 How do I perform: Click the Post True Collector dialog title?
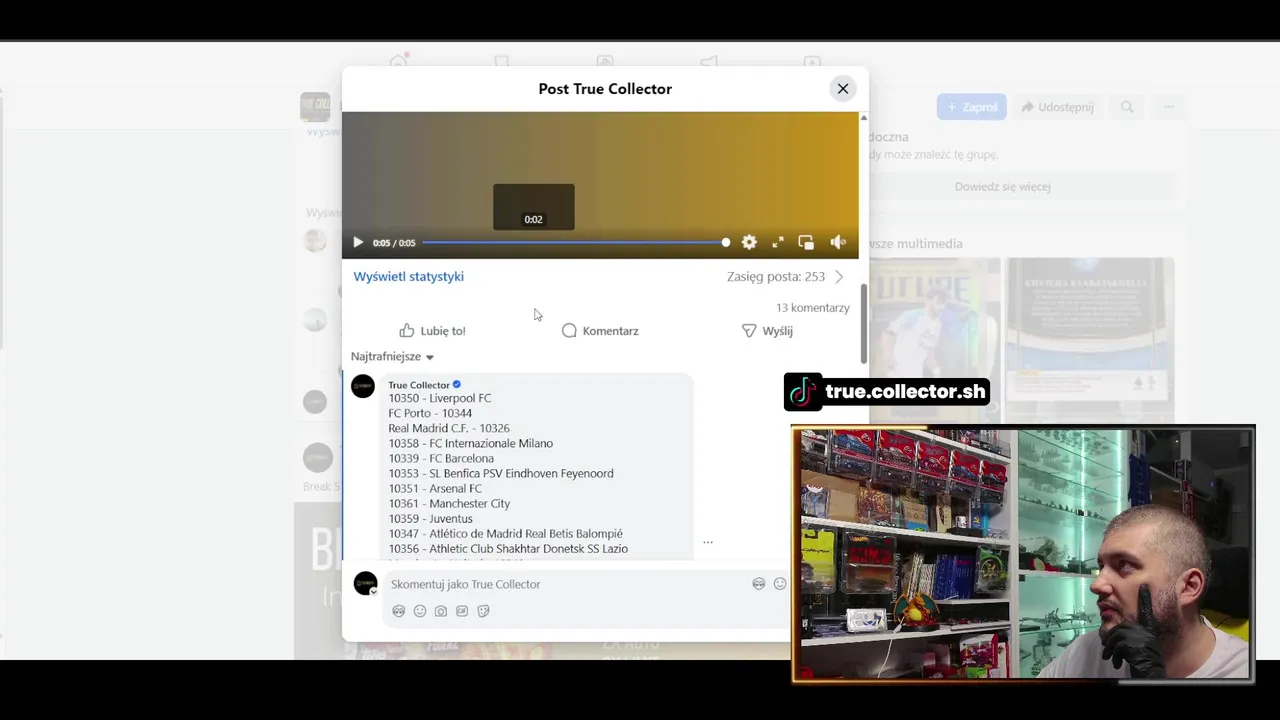(x=605, y=89)
